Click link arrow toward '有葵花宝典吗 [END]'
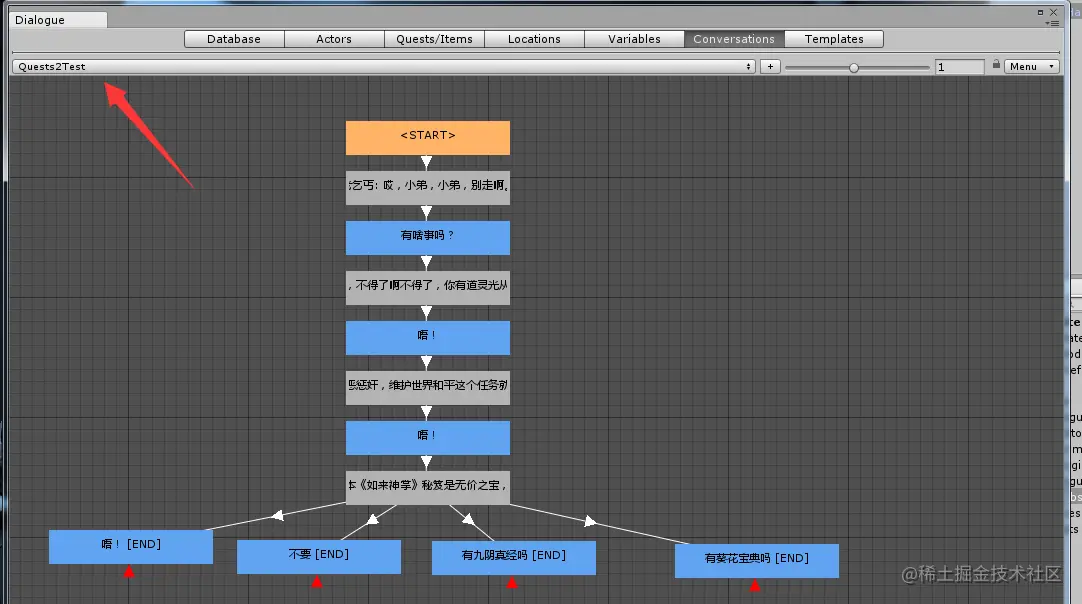The height and width of the screenshot is (604, 1082). point(590,521)
